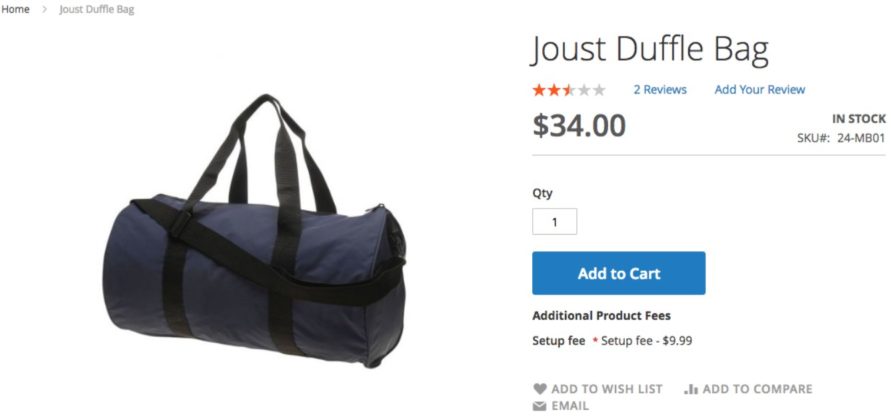Click the breadcrumb chevron separator

pyautogui.click(x=44, y=10)
